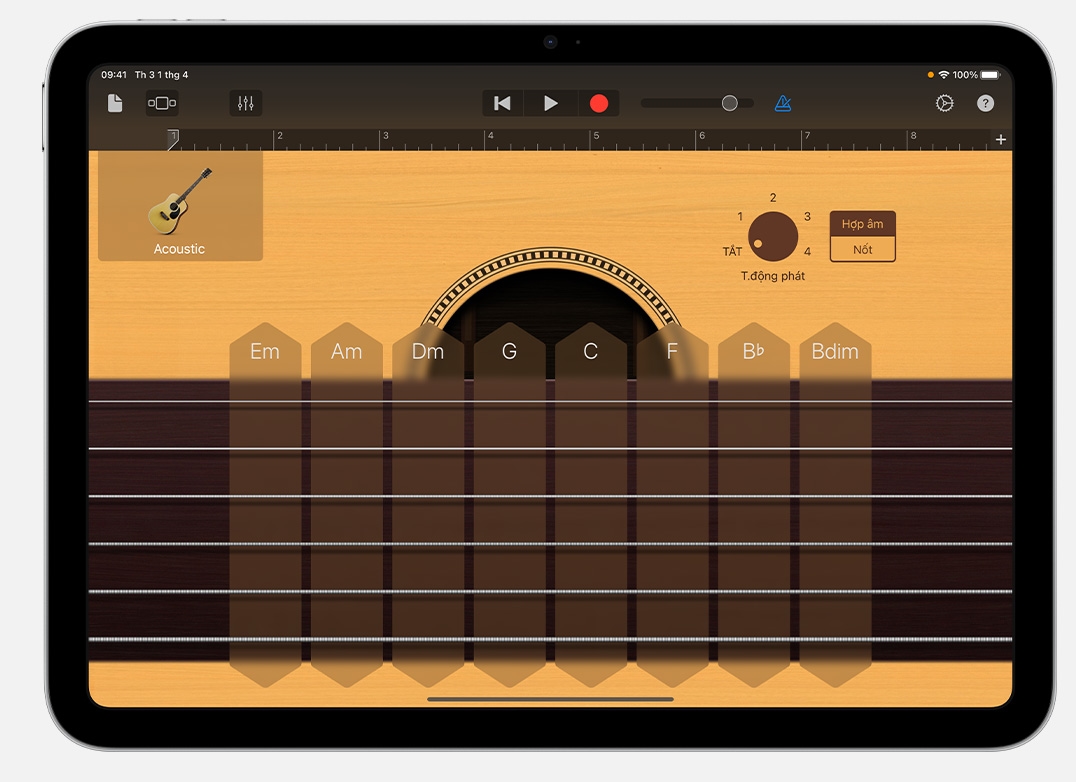Image resolution: width=1076 pixels, height=782 pixels.
Task: Start recording with the red button
Action: coord(599,103)
